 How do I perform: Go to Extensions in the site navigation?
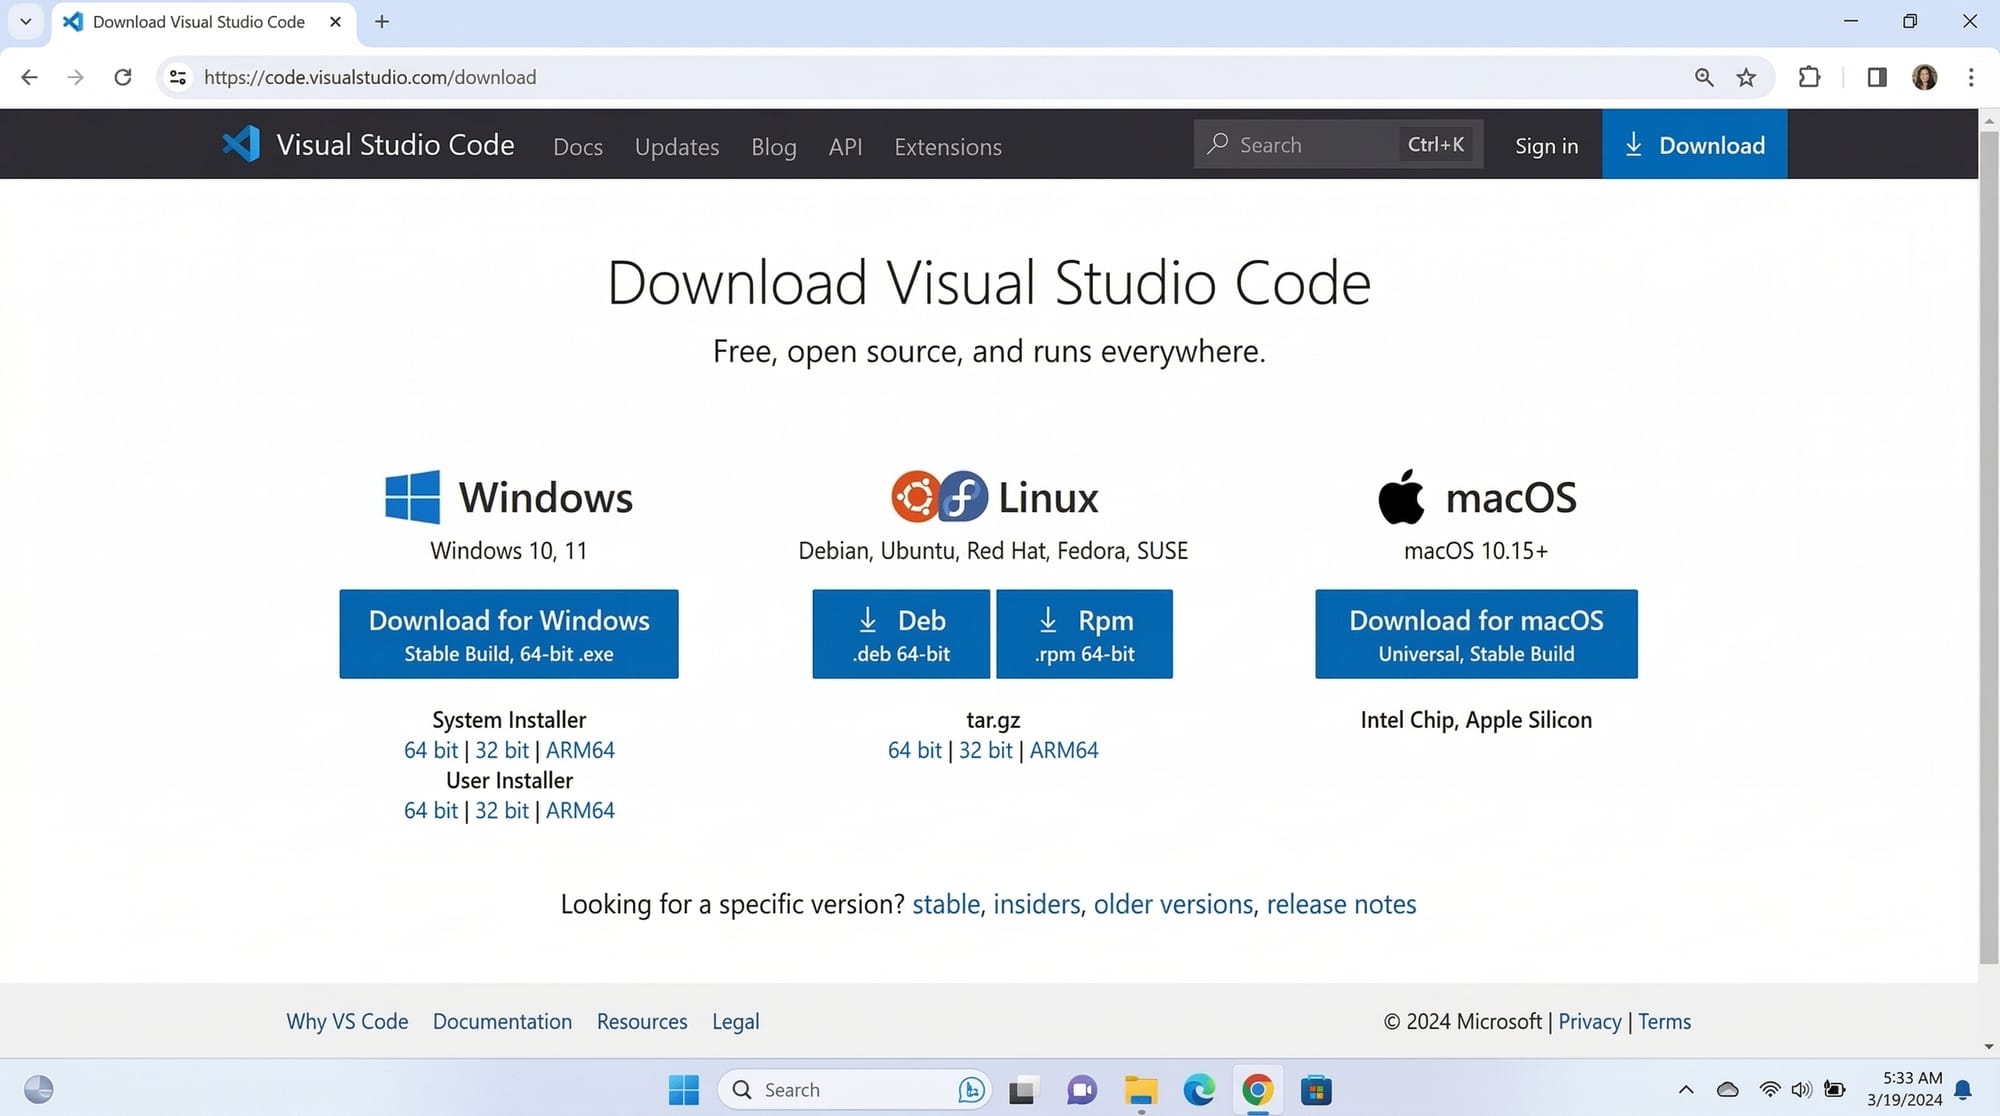947,146
